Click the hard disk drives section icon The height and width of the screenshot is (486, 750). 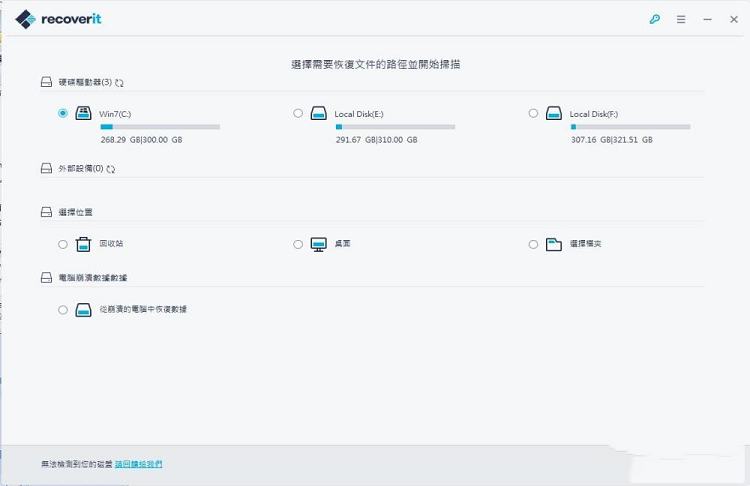pyautogui.click(x=46, y=82)
